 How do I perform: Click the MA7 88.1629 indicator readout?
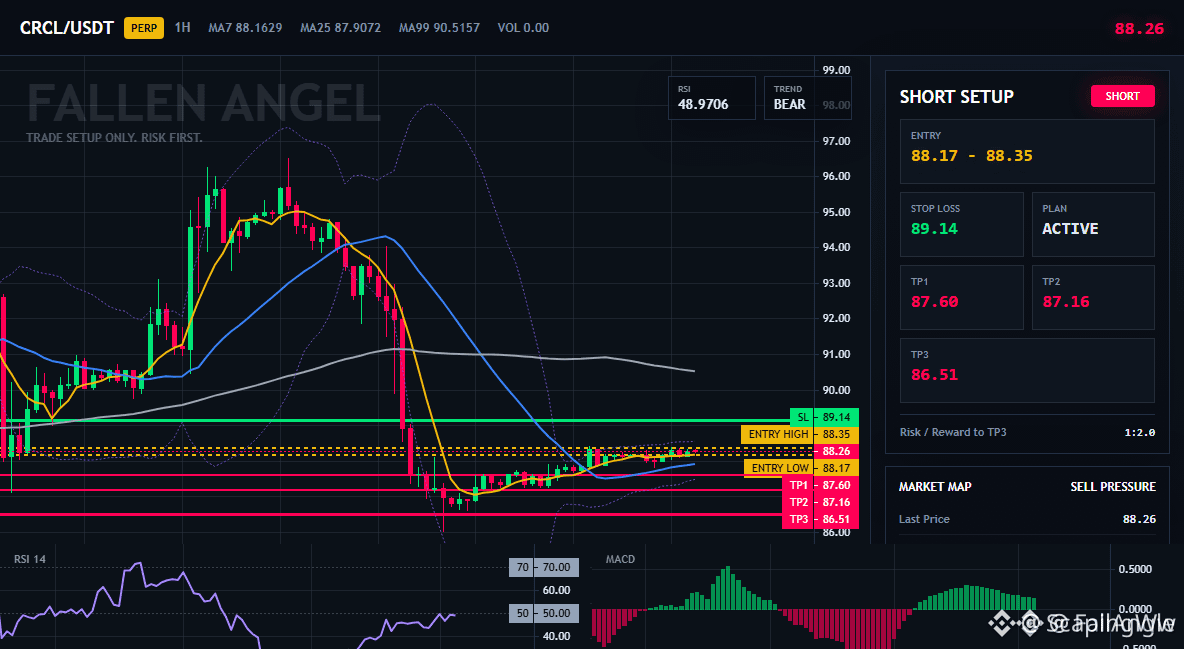tap(245, 27)
